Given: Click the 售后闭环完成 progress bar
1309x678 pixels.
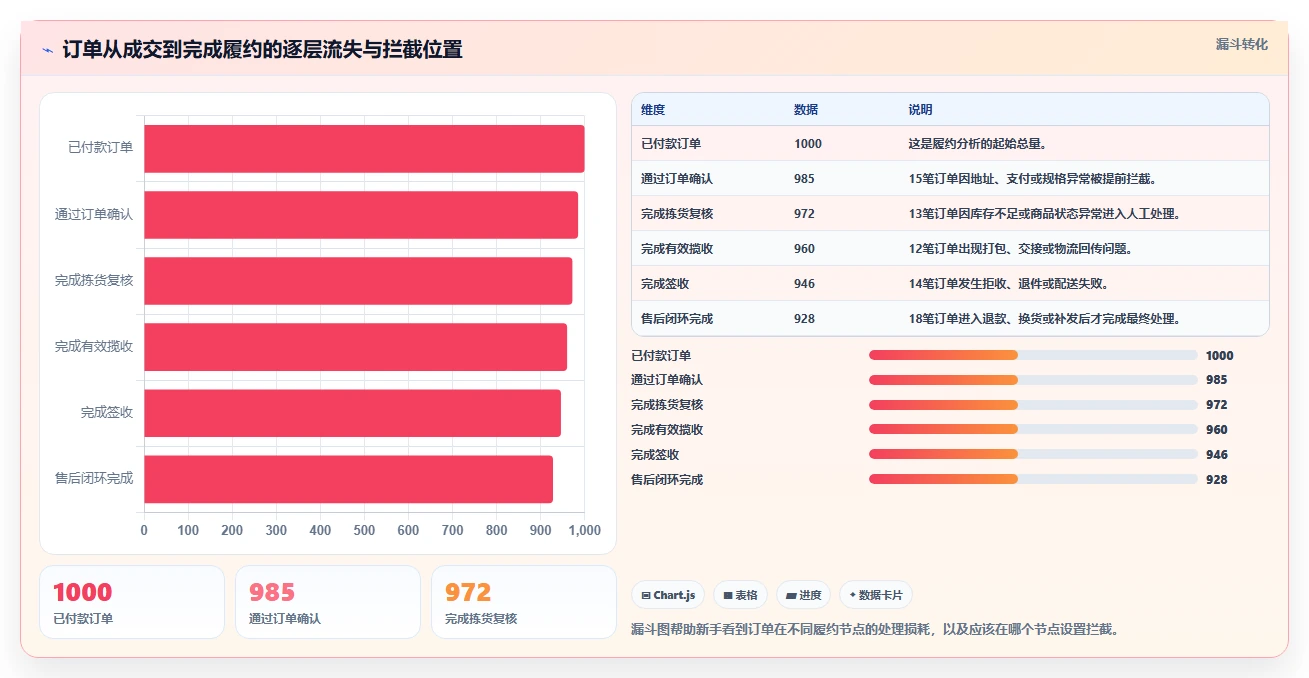Looking at the screenshot, I should (x=1033, y=480).
